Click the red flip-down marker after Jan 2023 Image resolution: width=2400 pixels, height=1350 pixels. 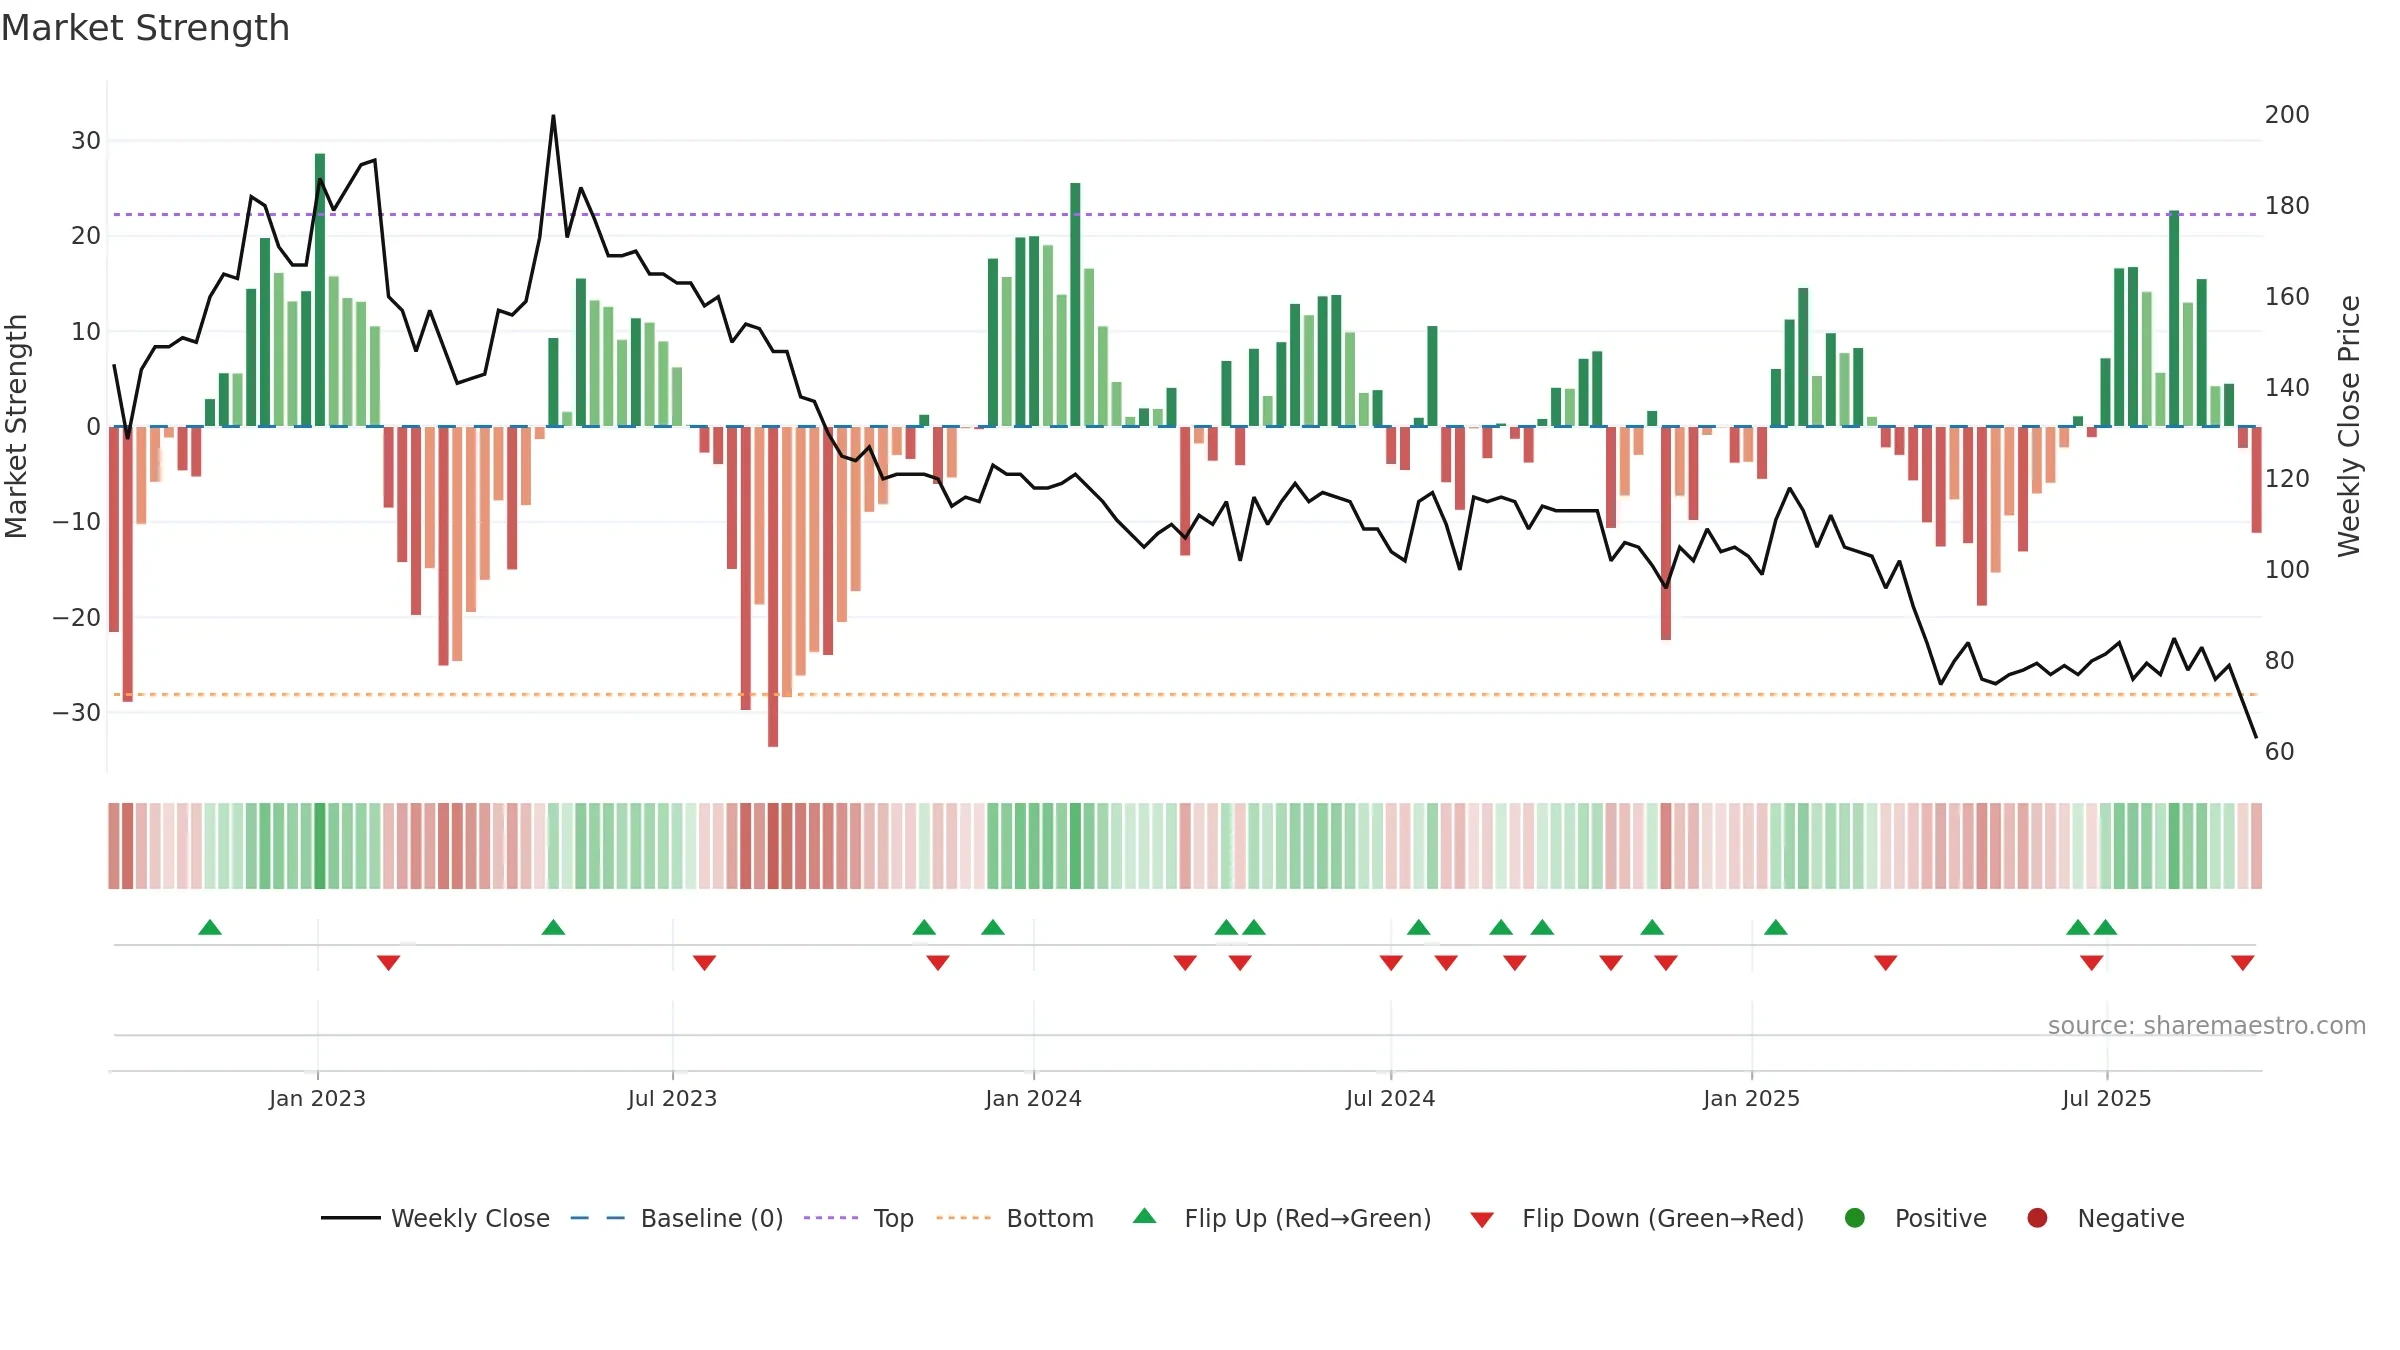pos(389,963)
